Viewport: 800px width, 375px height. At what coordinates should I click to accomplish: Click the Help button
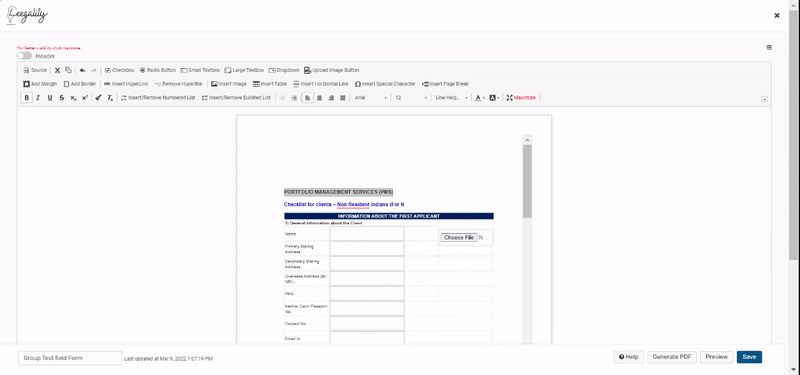pyautogui.click(x=629, y=357)
